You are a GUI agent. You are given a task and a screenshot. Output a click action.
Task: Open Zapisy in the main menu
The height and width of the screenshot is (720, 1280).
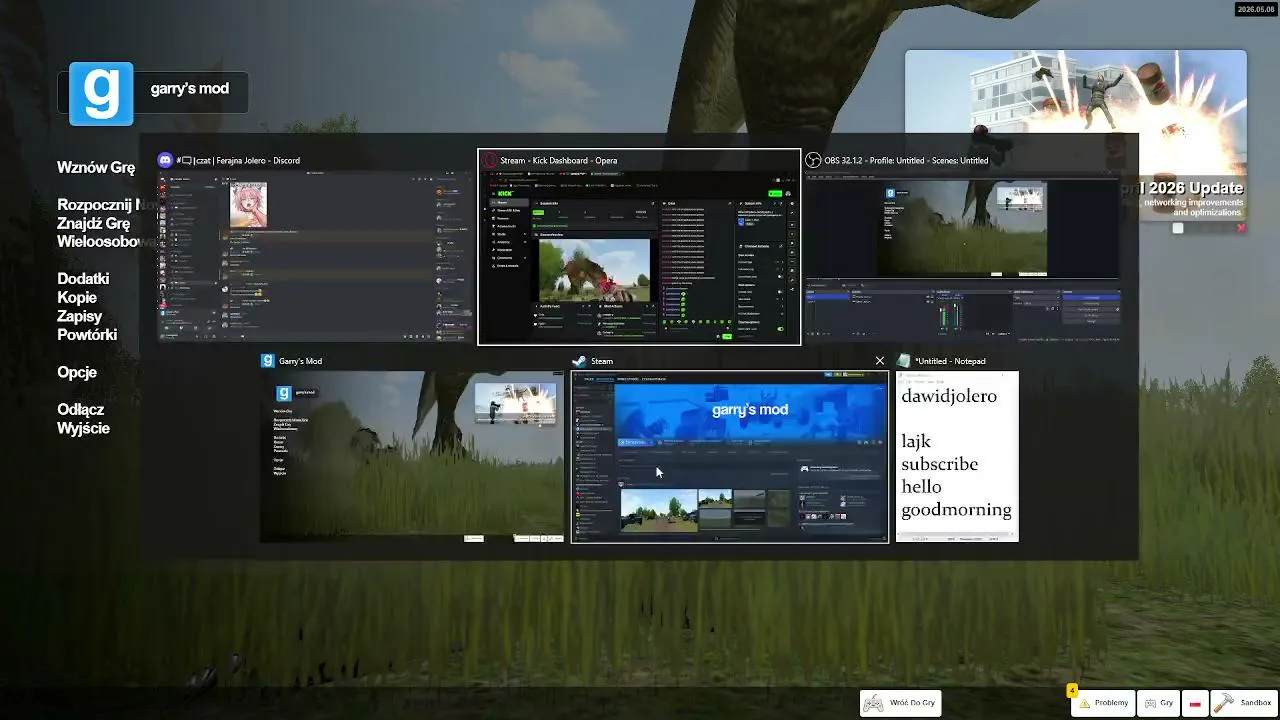point(80,316)
